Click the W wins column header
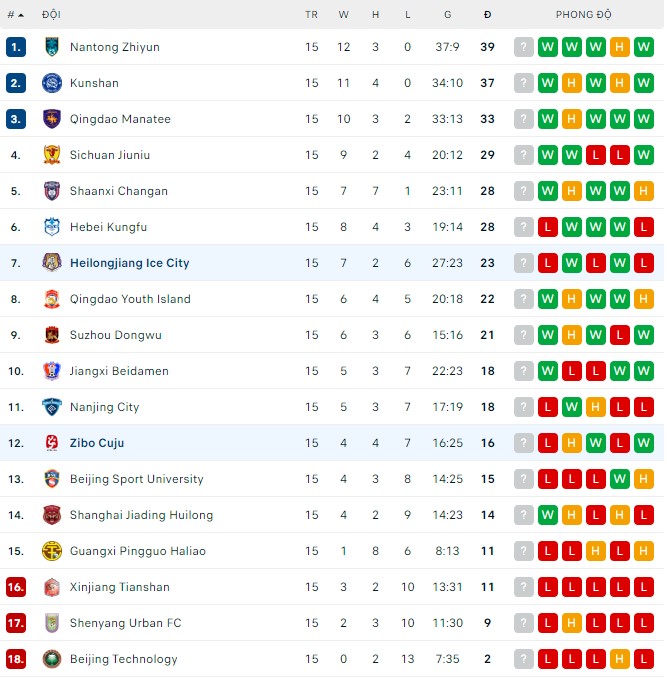This screenshot has height=679, width=667. [x=344, y=15]
